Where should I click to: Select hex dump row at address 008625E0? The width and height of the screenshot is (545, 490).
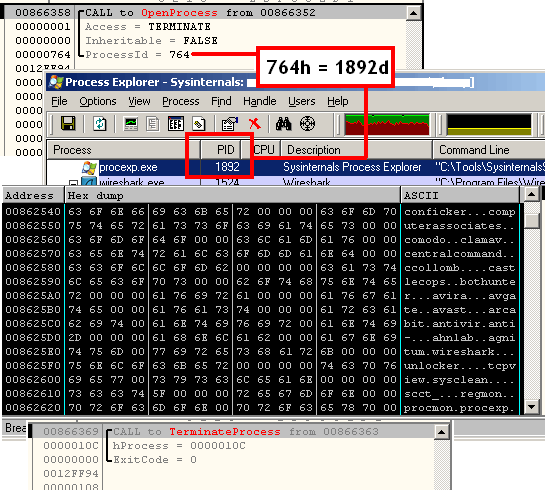click(261, 352)
